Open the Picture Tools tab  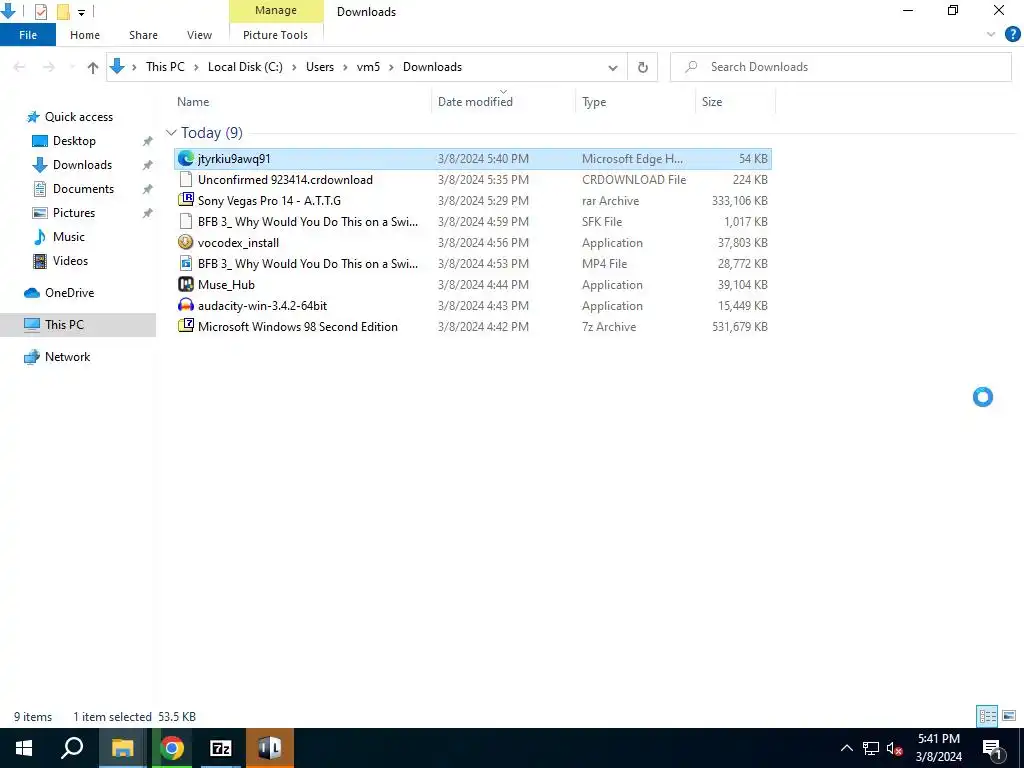[275, 35]
